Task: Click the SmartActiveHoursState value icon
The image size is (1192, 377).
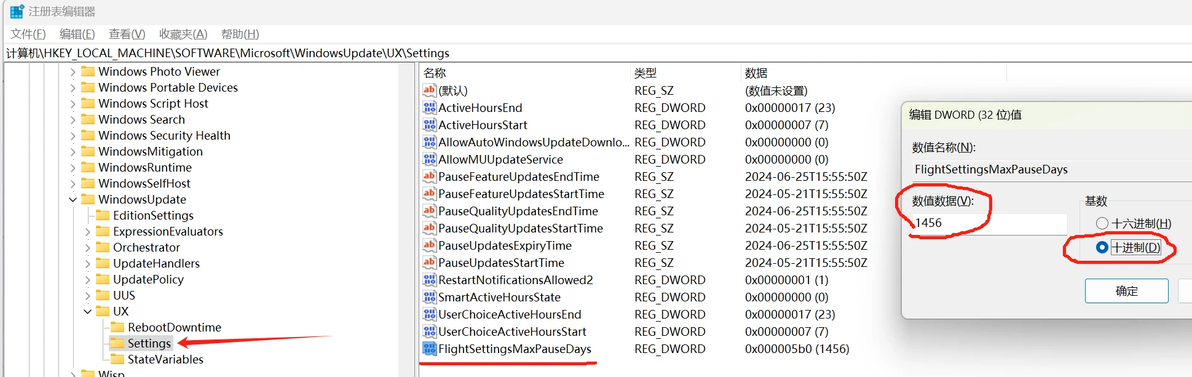Action: [x=430, y=297]
